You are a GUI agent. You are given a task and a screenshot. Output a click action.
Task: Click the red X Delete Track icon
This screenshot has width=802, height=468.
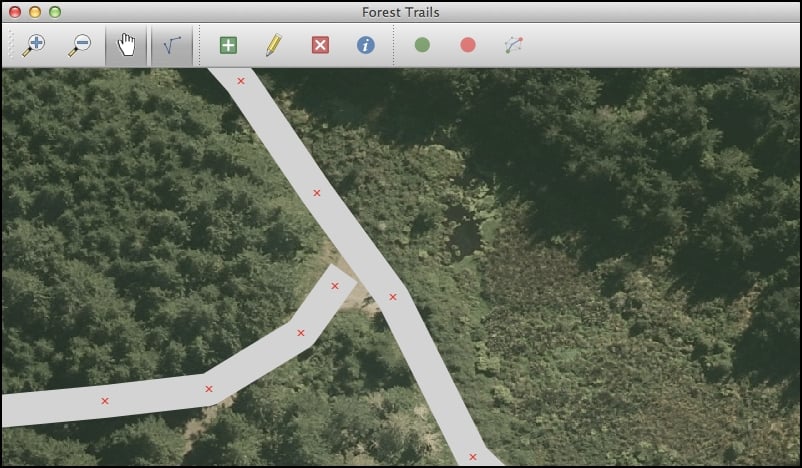coord(320,45)
